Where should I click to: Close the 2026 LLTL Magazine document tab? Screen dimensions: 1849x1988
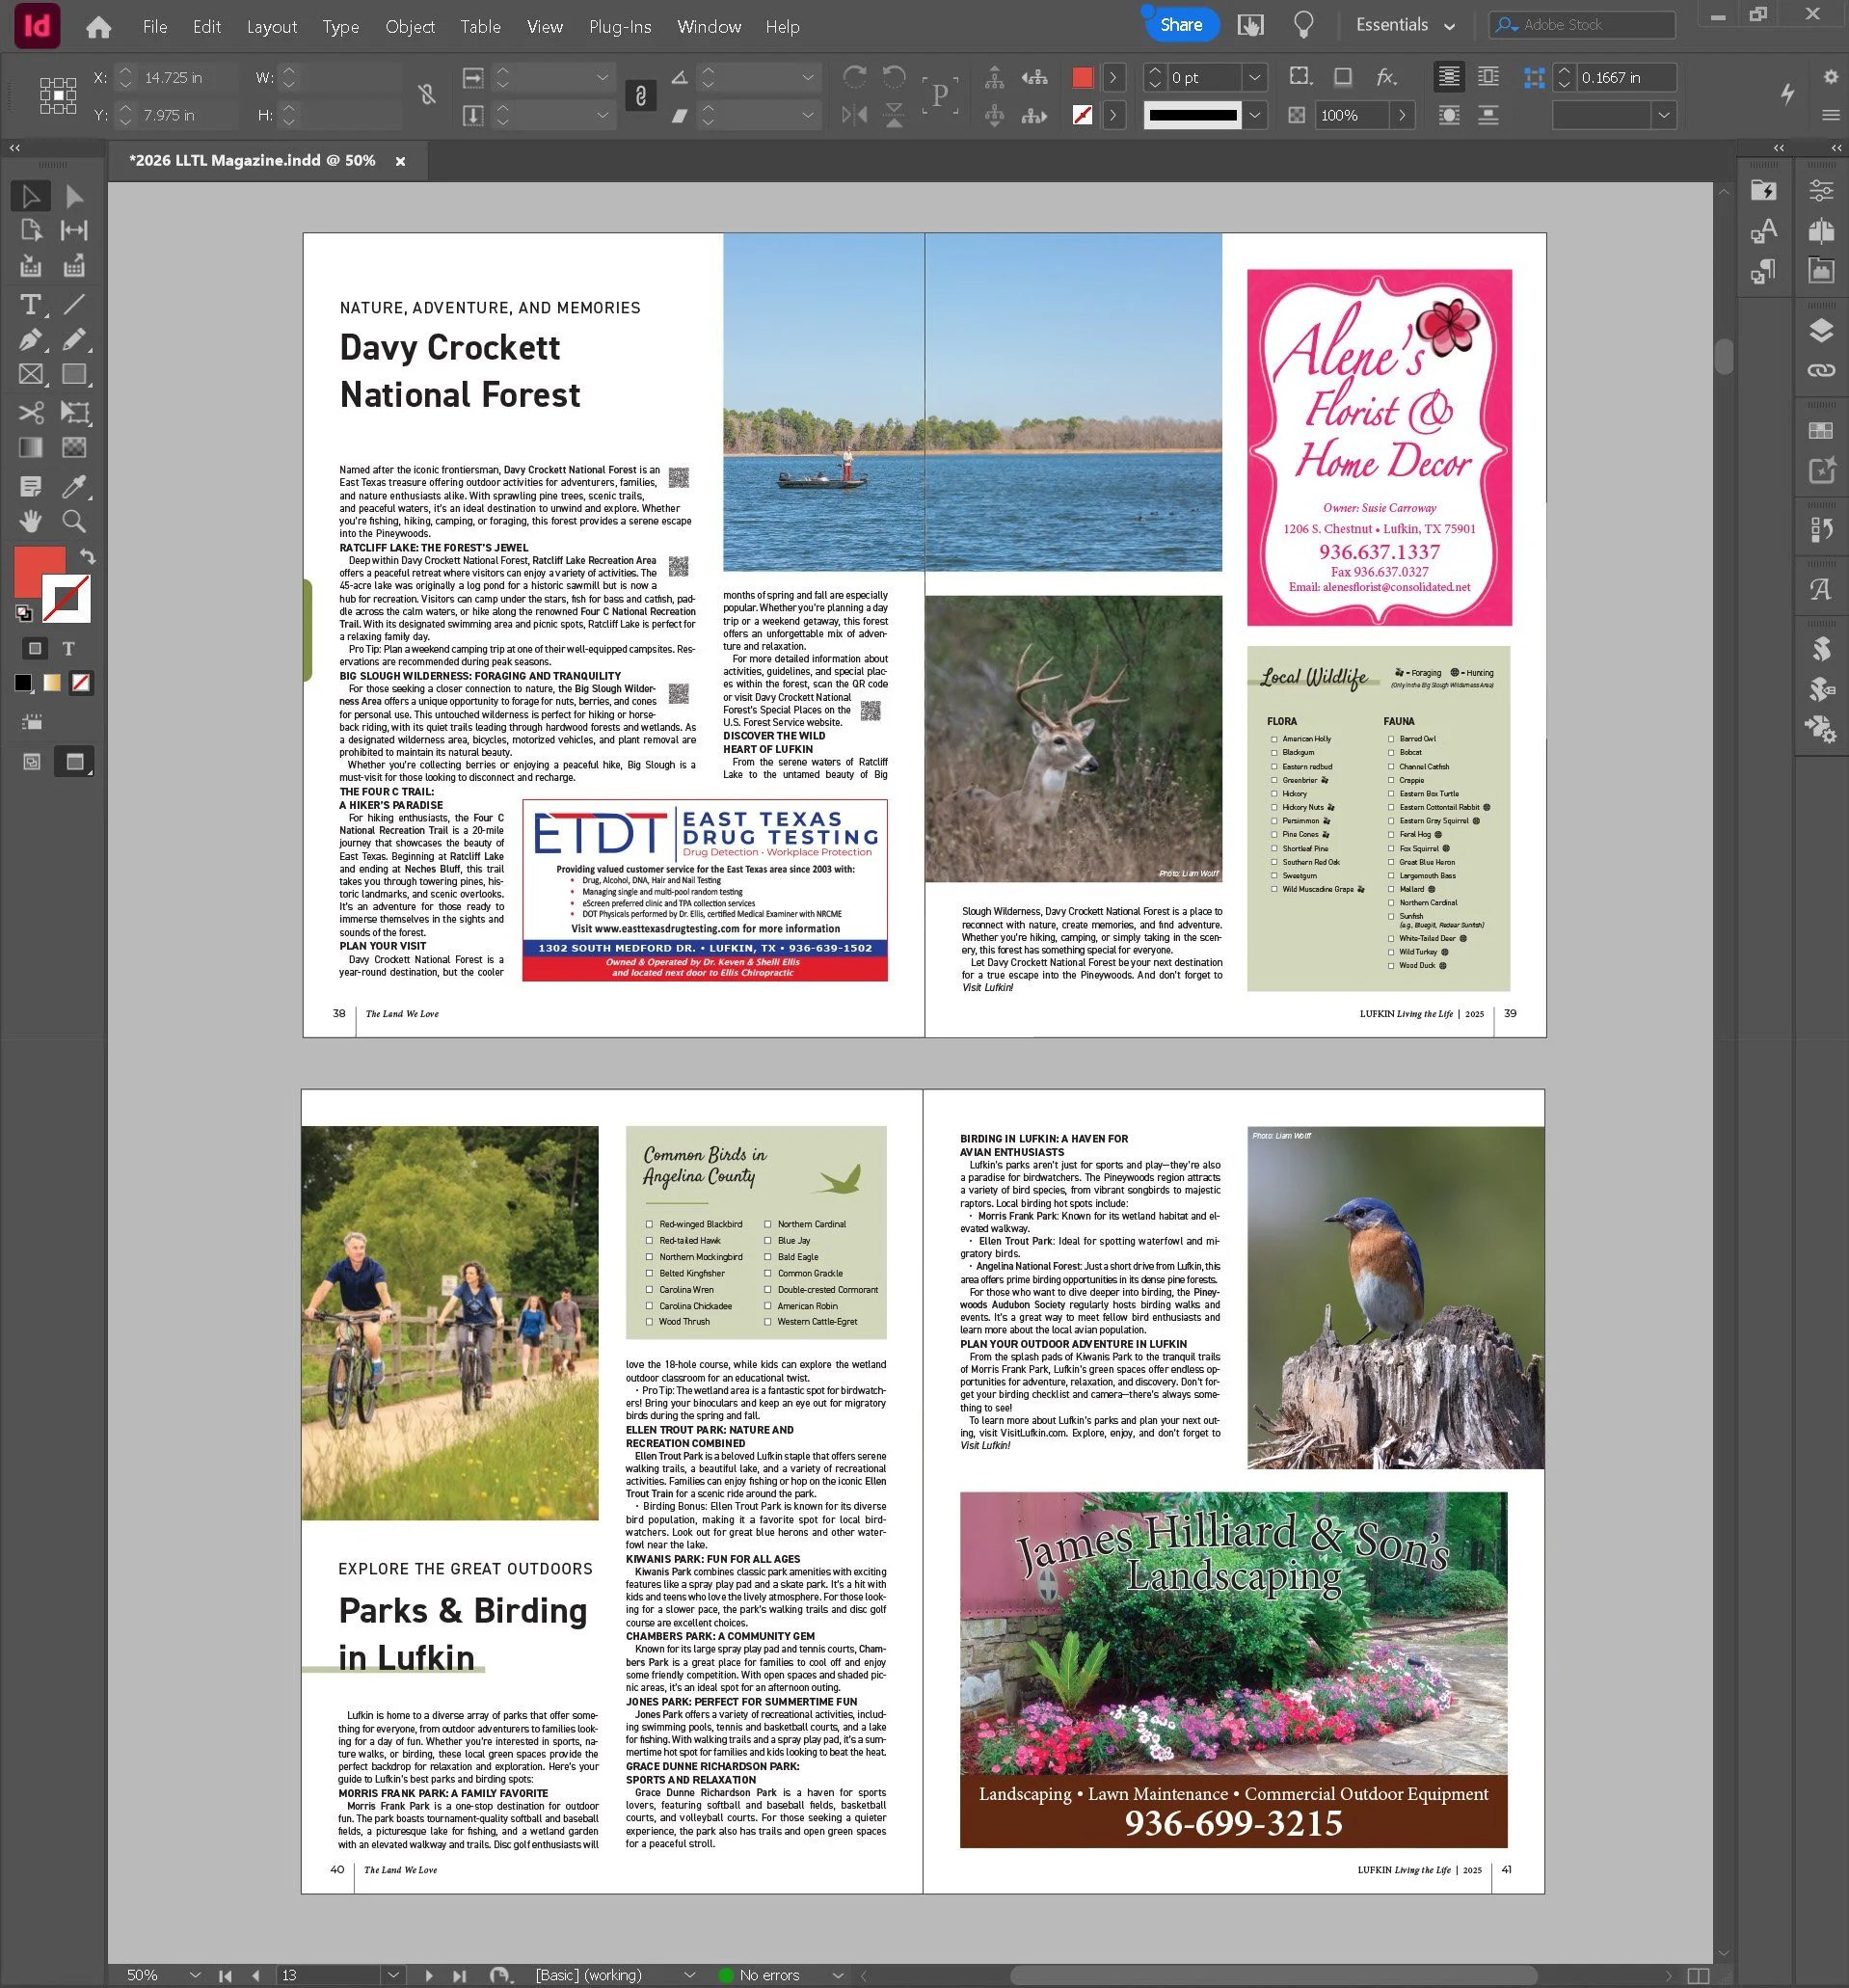click(x=400, y=161)
